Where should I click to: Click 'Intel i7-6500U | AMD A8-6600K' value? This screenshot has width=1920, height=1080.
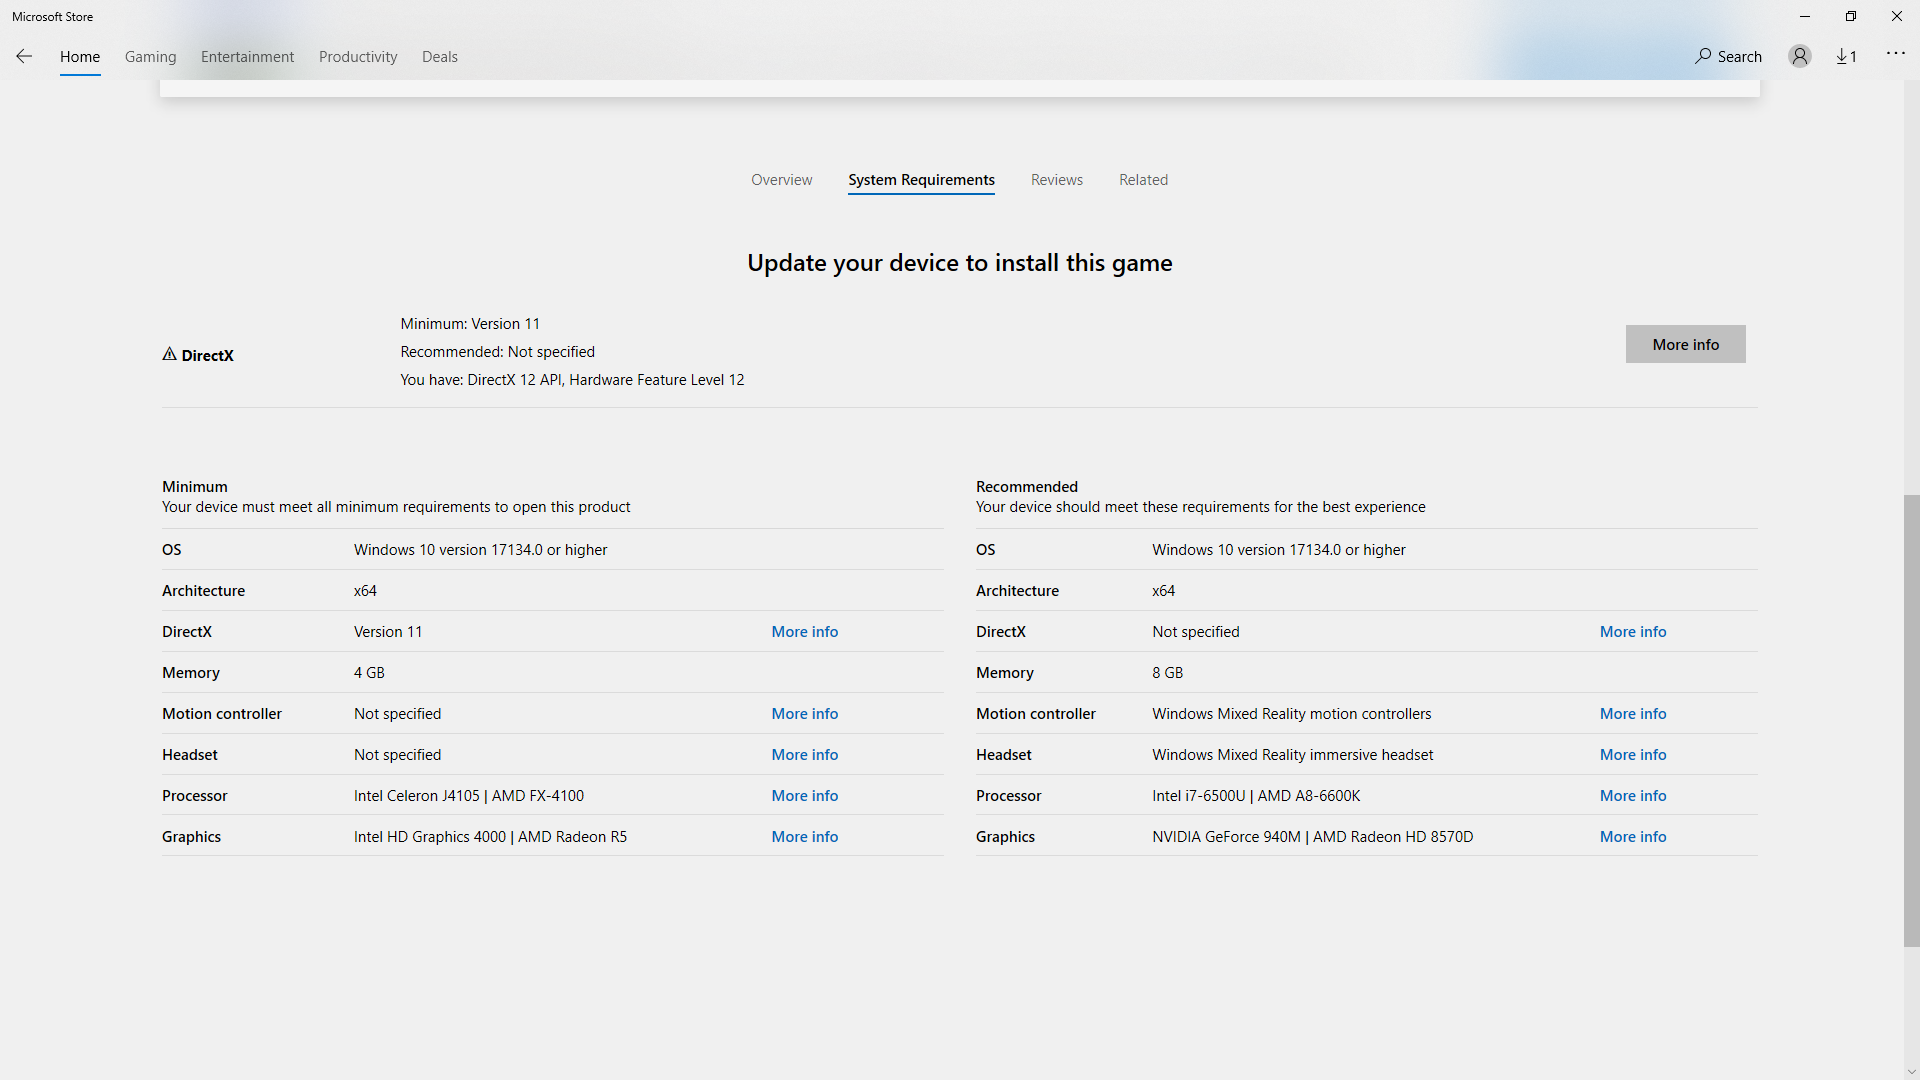1256,796
